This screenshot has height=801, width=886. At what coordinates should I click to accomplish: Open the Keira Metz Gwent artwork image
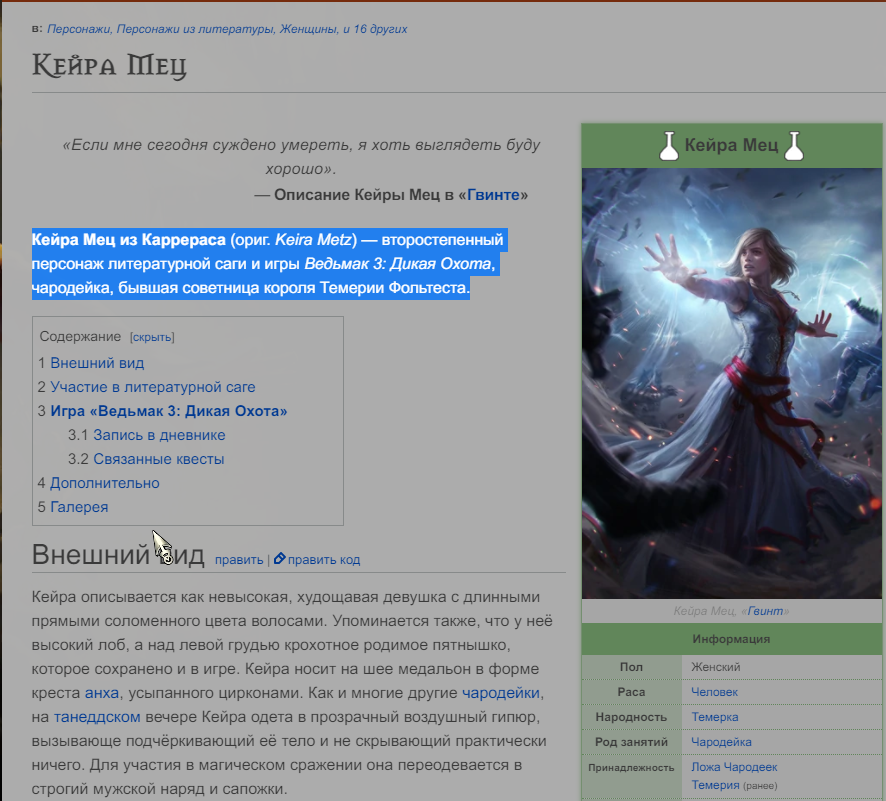(x=731, y=383)
